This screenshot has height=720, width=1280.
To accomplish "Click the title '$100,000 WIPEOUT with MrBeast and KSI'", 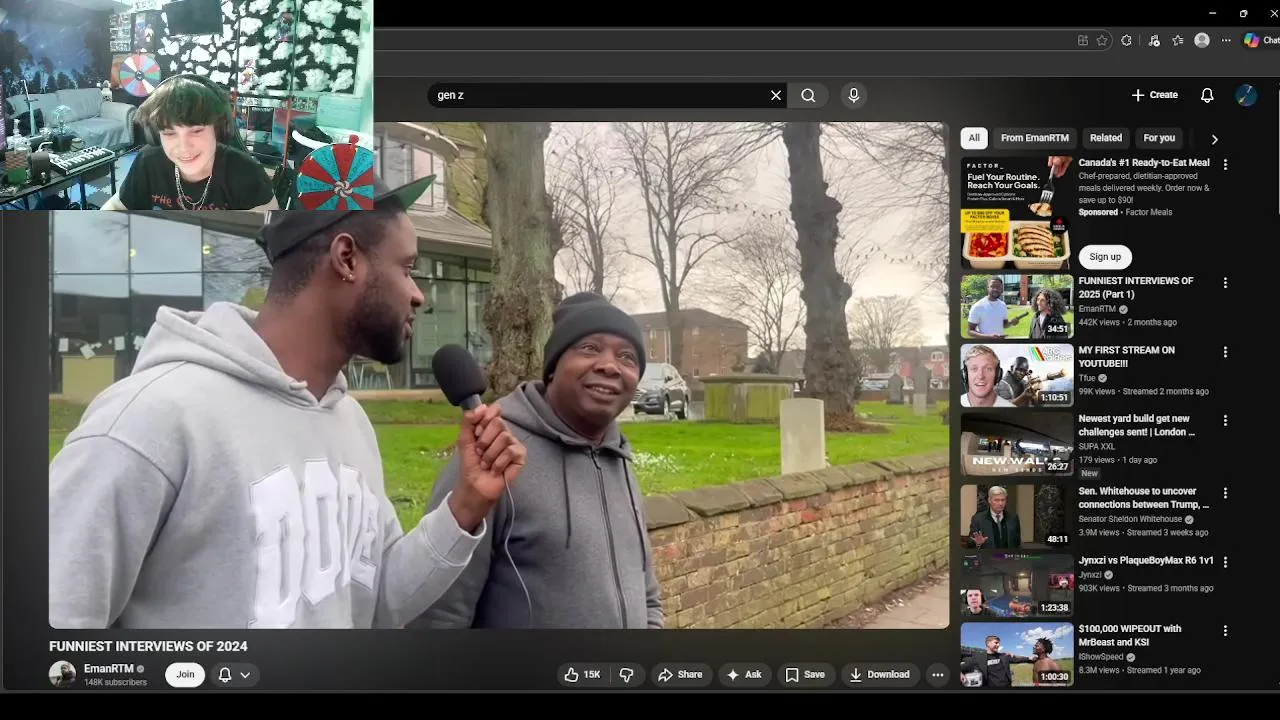I will click(x=1130, y=635).
